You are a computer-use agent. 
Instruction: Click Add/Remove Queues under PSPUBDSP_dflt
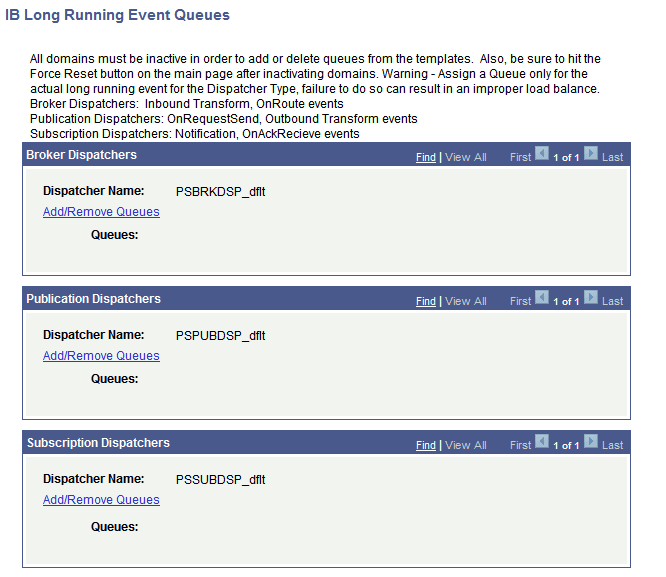point(101,356)
